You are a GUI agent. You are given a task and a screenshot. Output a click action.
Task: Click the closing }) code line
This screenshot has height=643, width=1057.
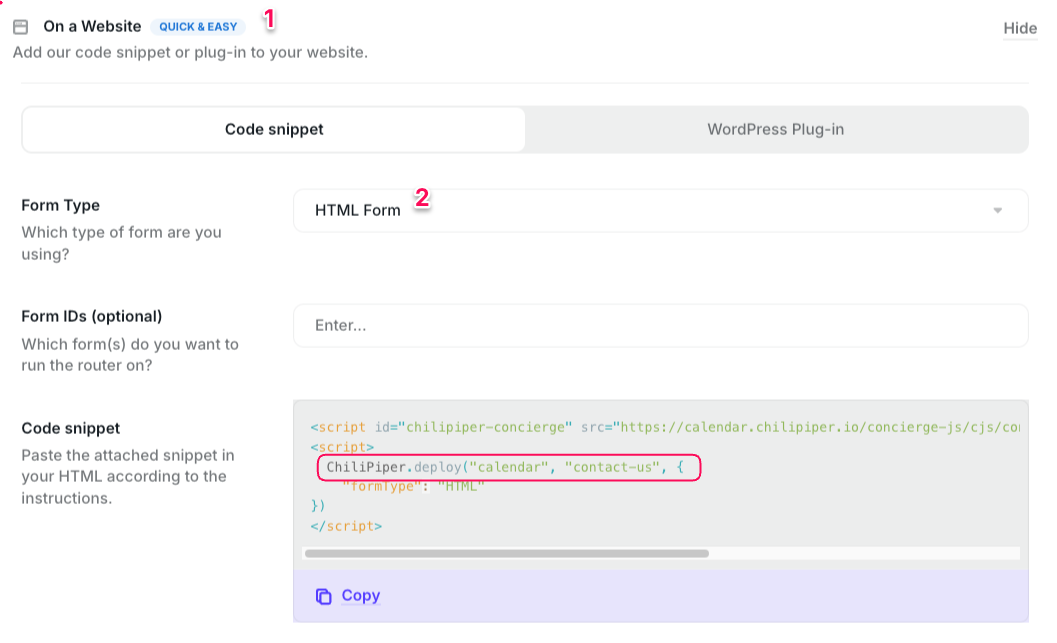tap(318, 506)
